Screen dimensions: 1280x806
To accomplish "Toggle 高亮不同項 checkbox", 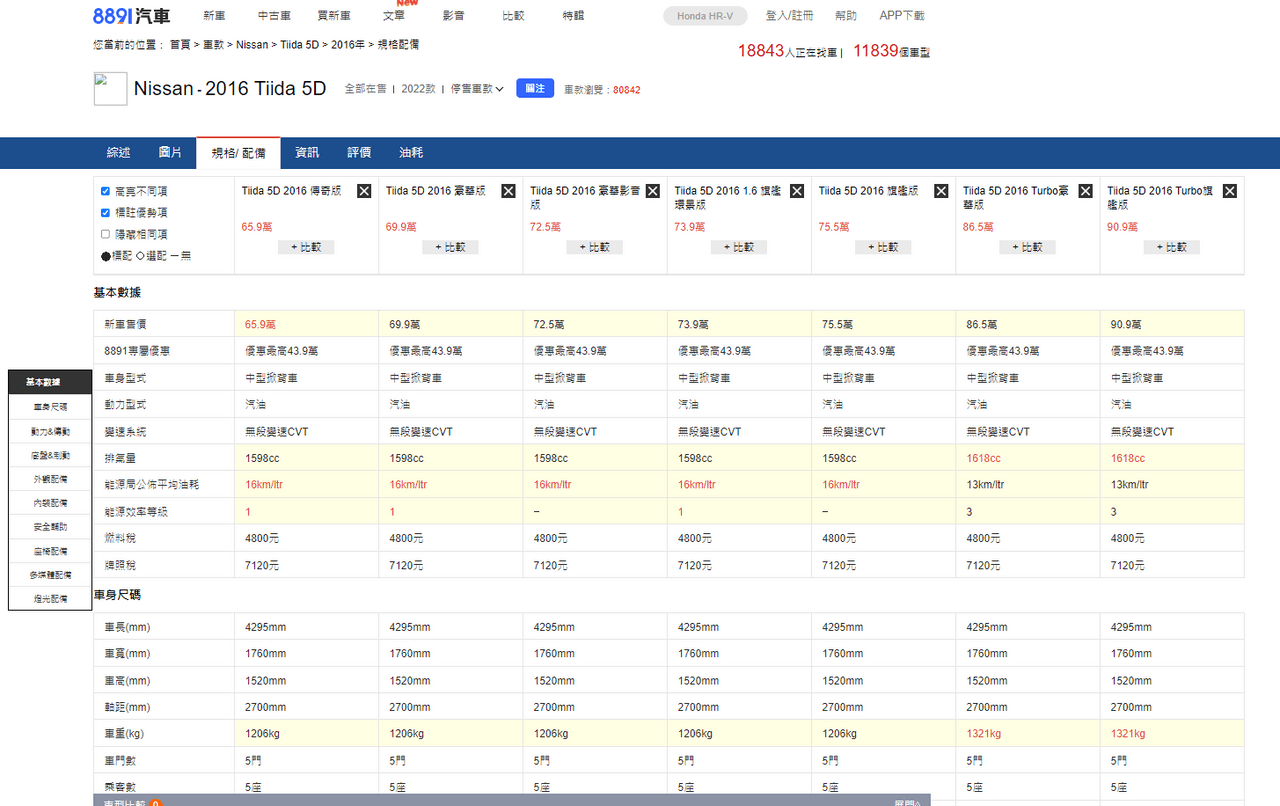I will pyautogui.click(x=106, y=191).
